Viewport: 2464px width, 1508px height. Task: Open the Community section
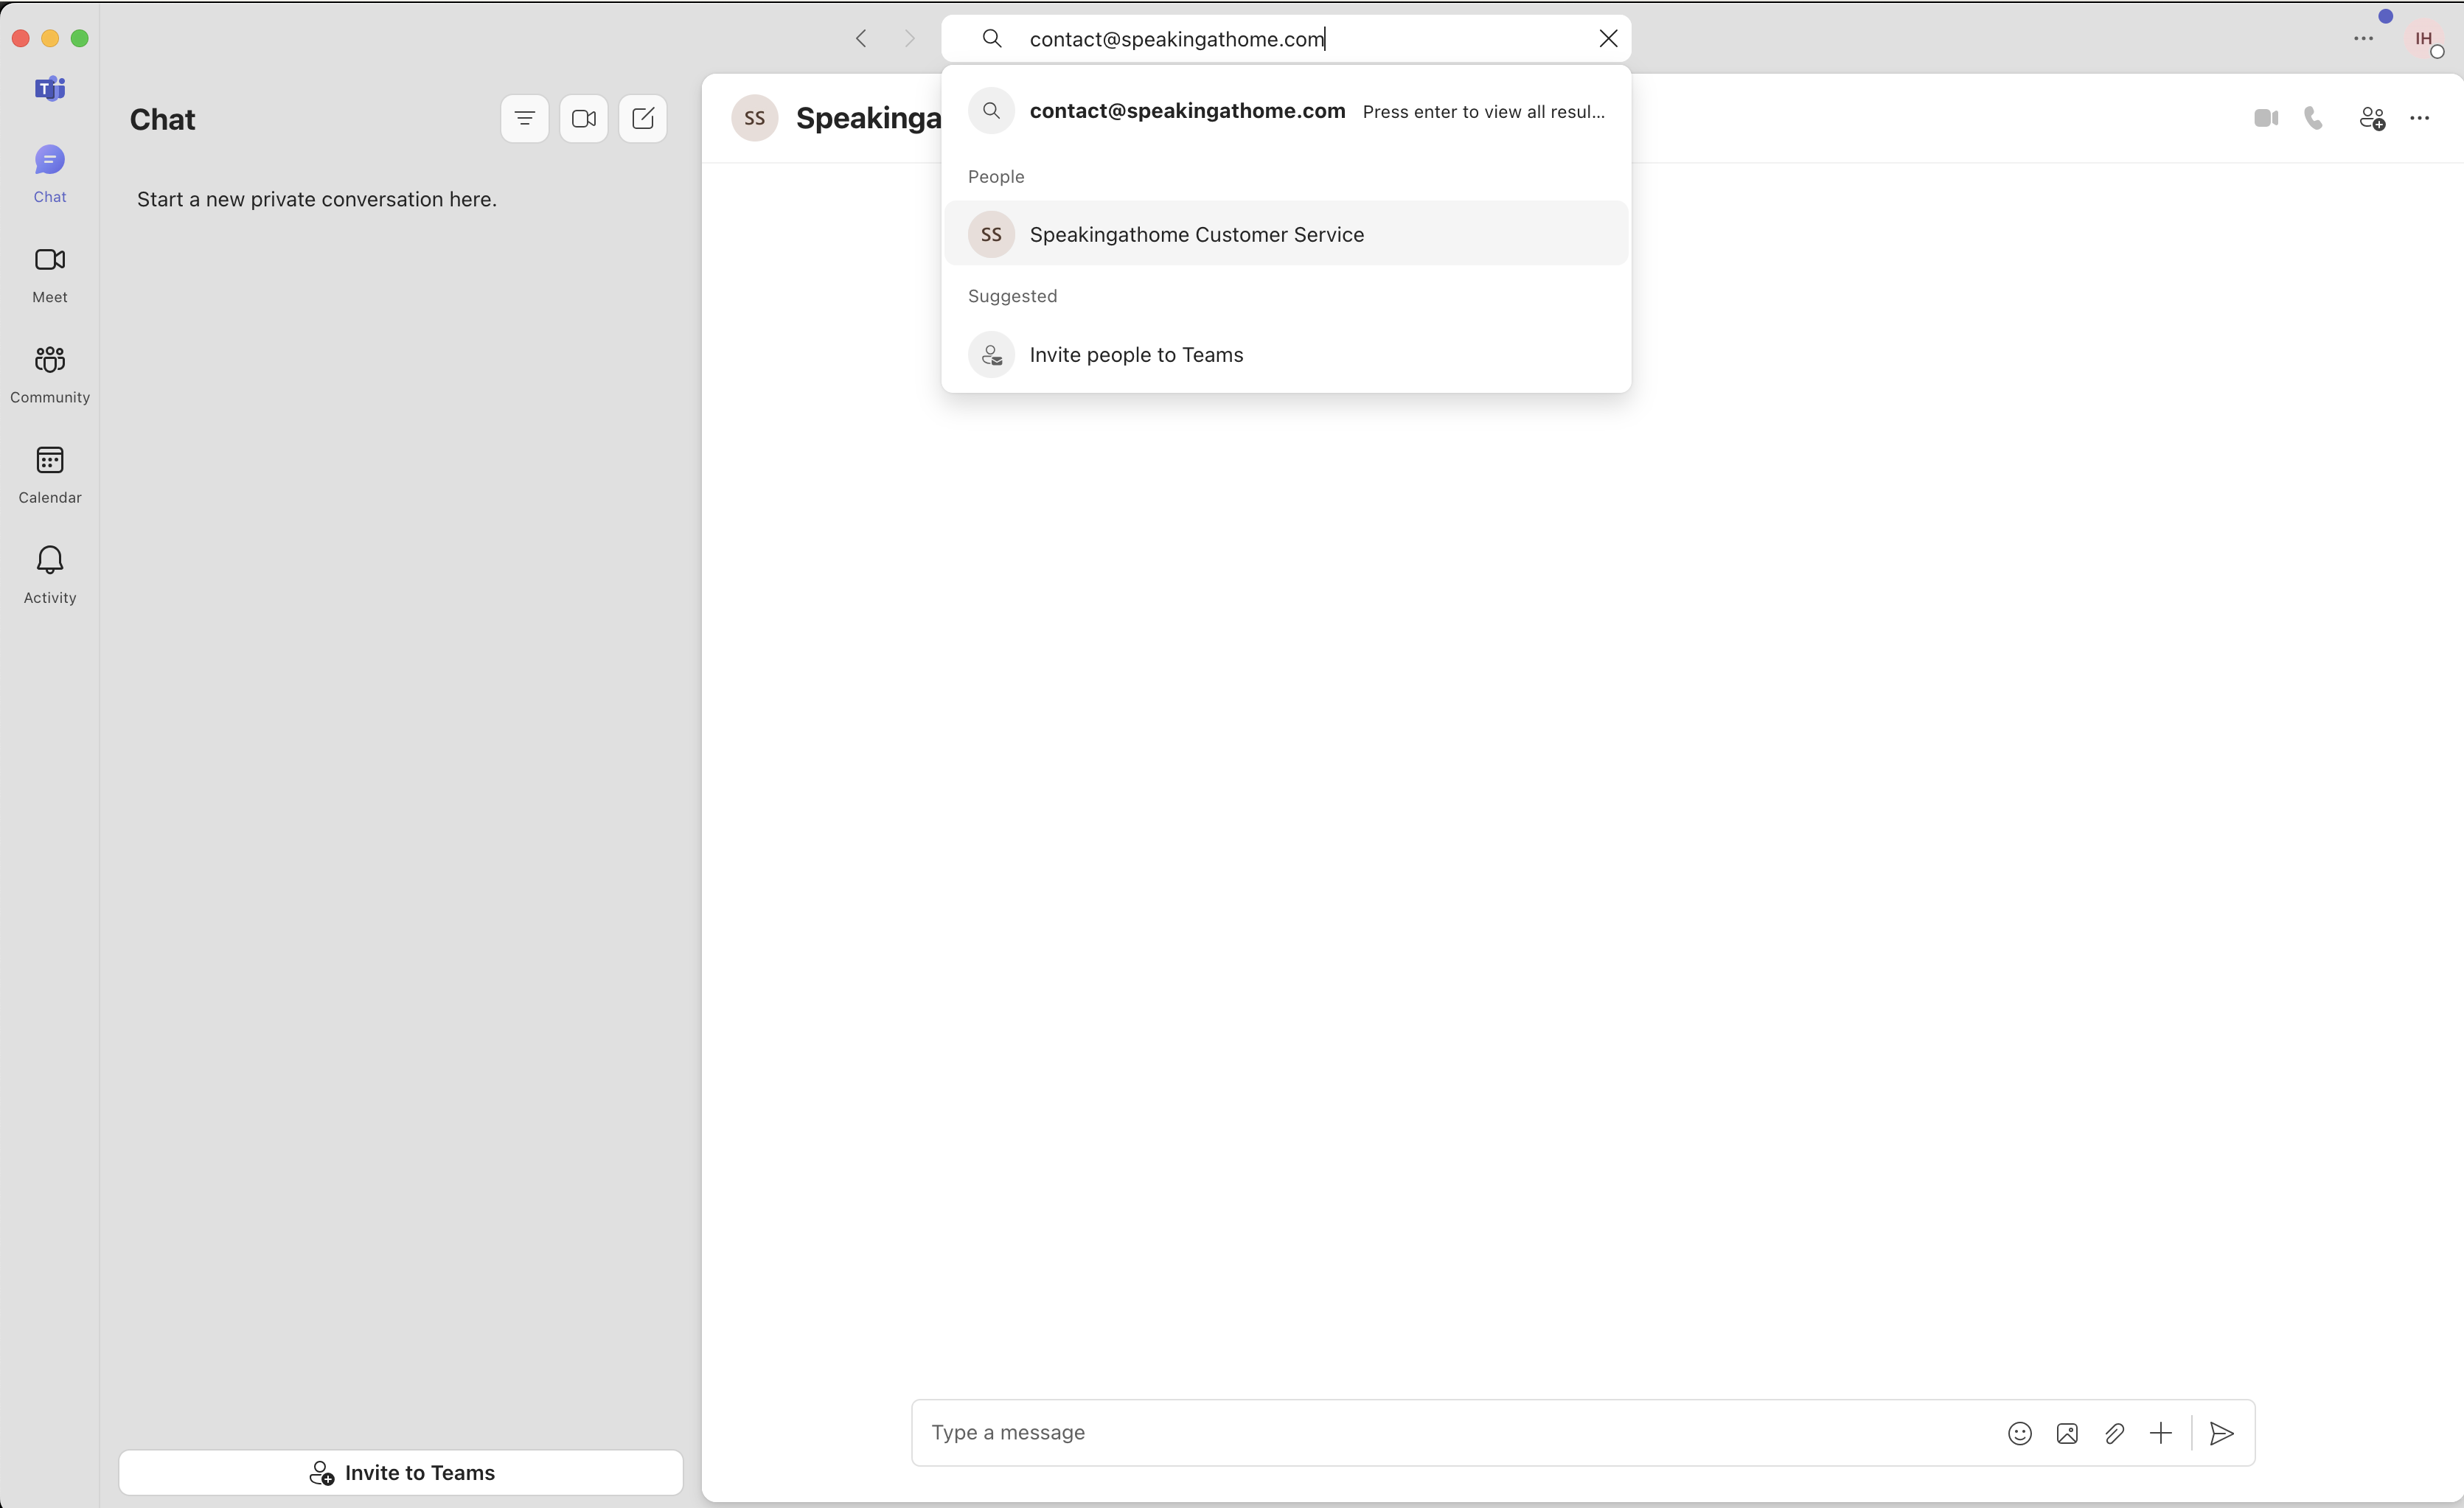pyautogui.click(x=49, y=373)
